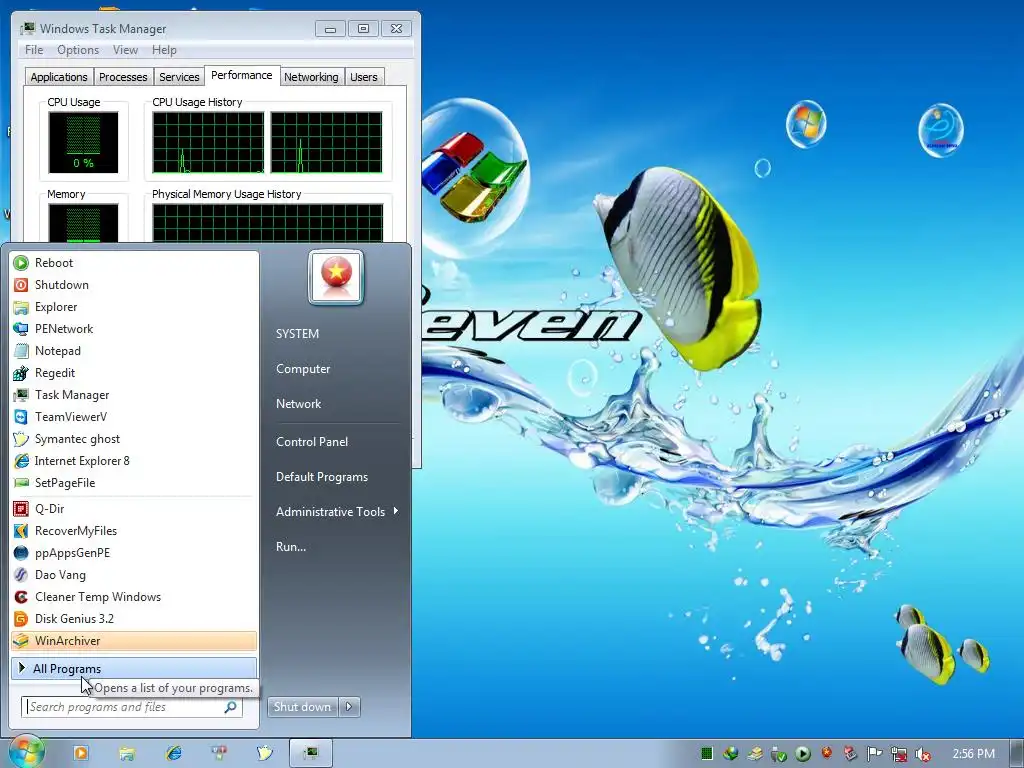
Task: Click Task Manager button on taskbar
Action: [311, 753]
